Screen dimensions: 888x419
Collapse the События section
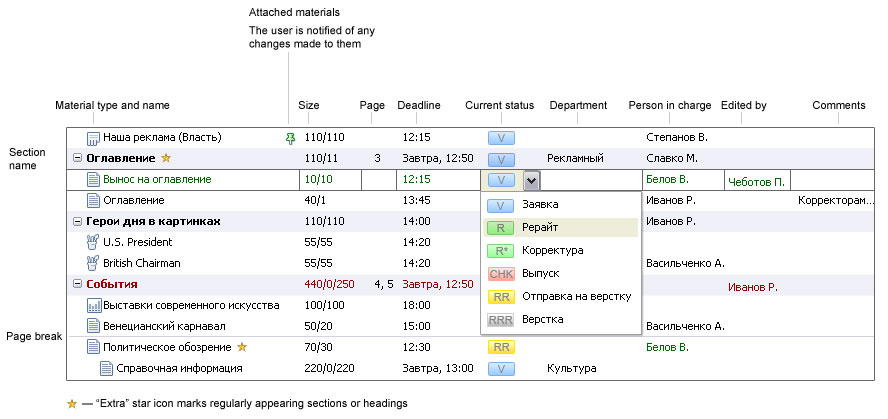click(78, 284)
